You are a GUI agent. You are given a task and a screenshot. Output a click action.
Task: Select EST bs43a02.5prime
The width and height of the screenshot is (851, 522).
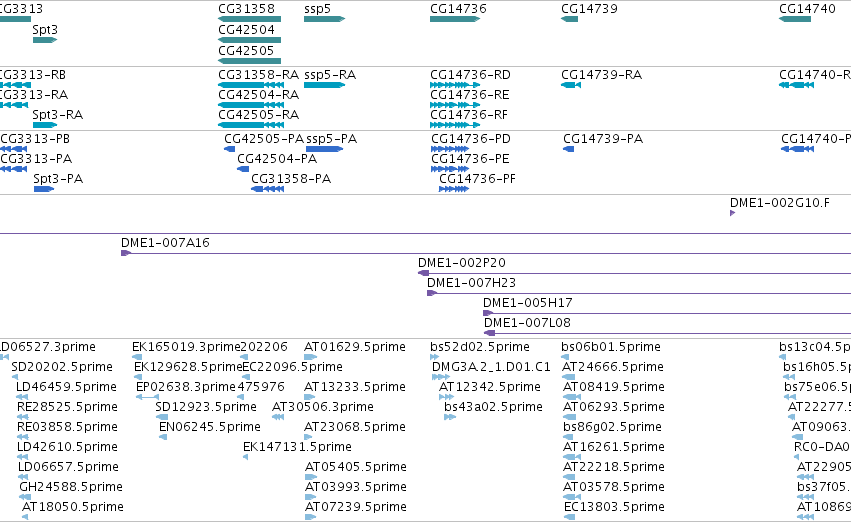[450, 417]
